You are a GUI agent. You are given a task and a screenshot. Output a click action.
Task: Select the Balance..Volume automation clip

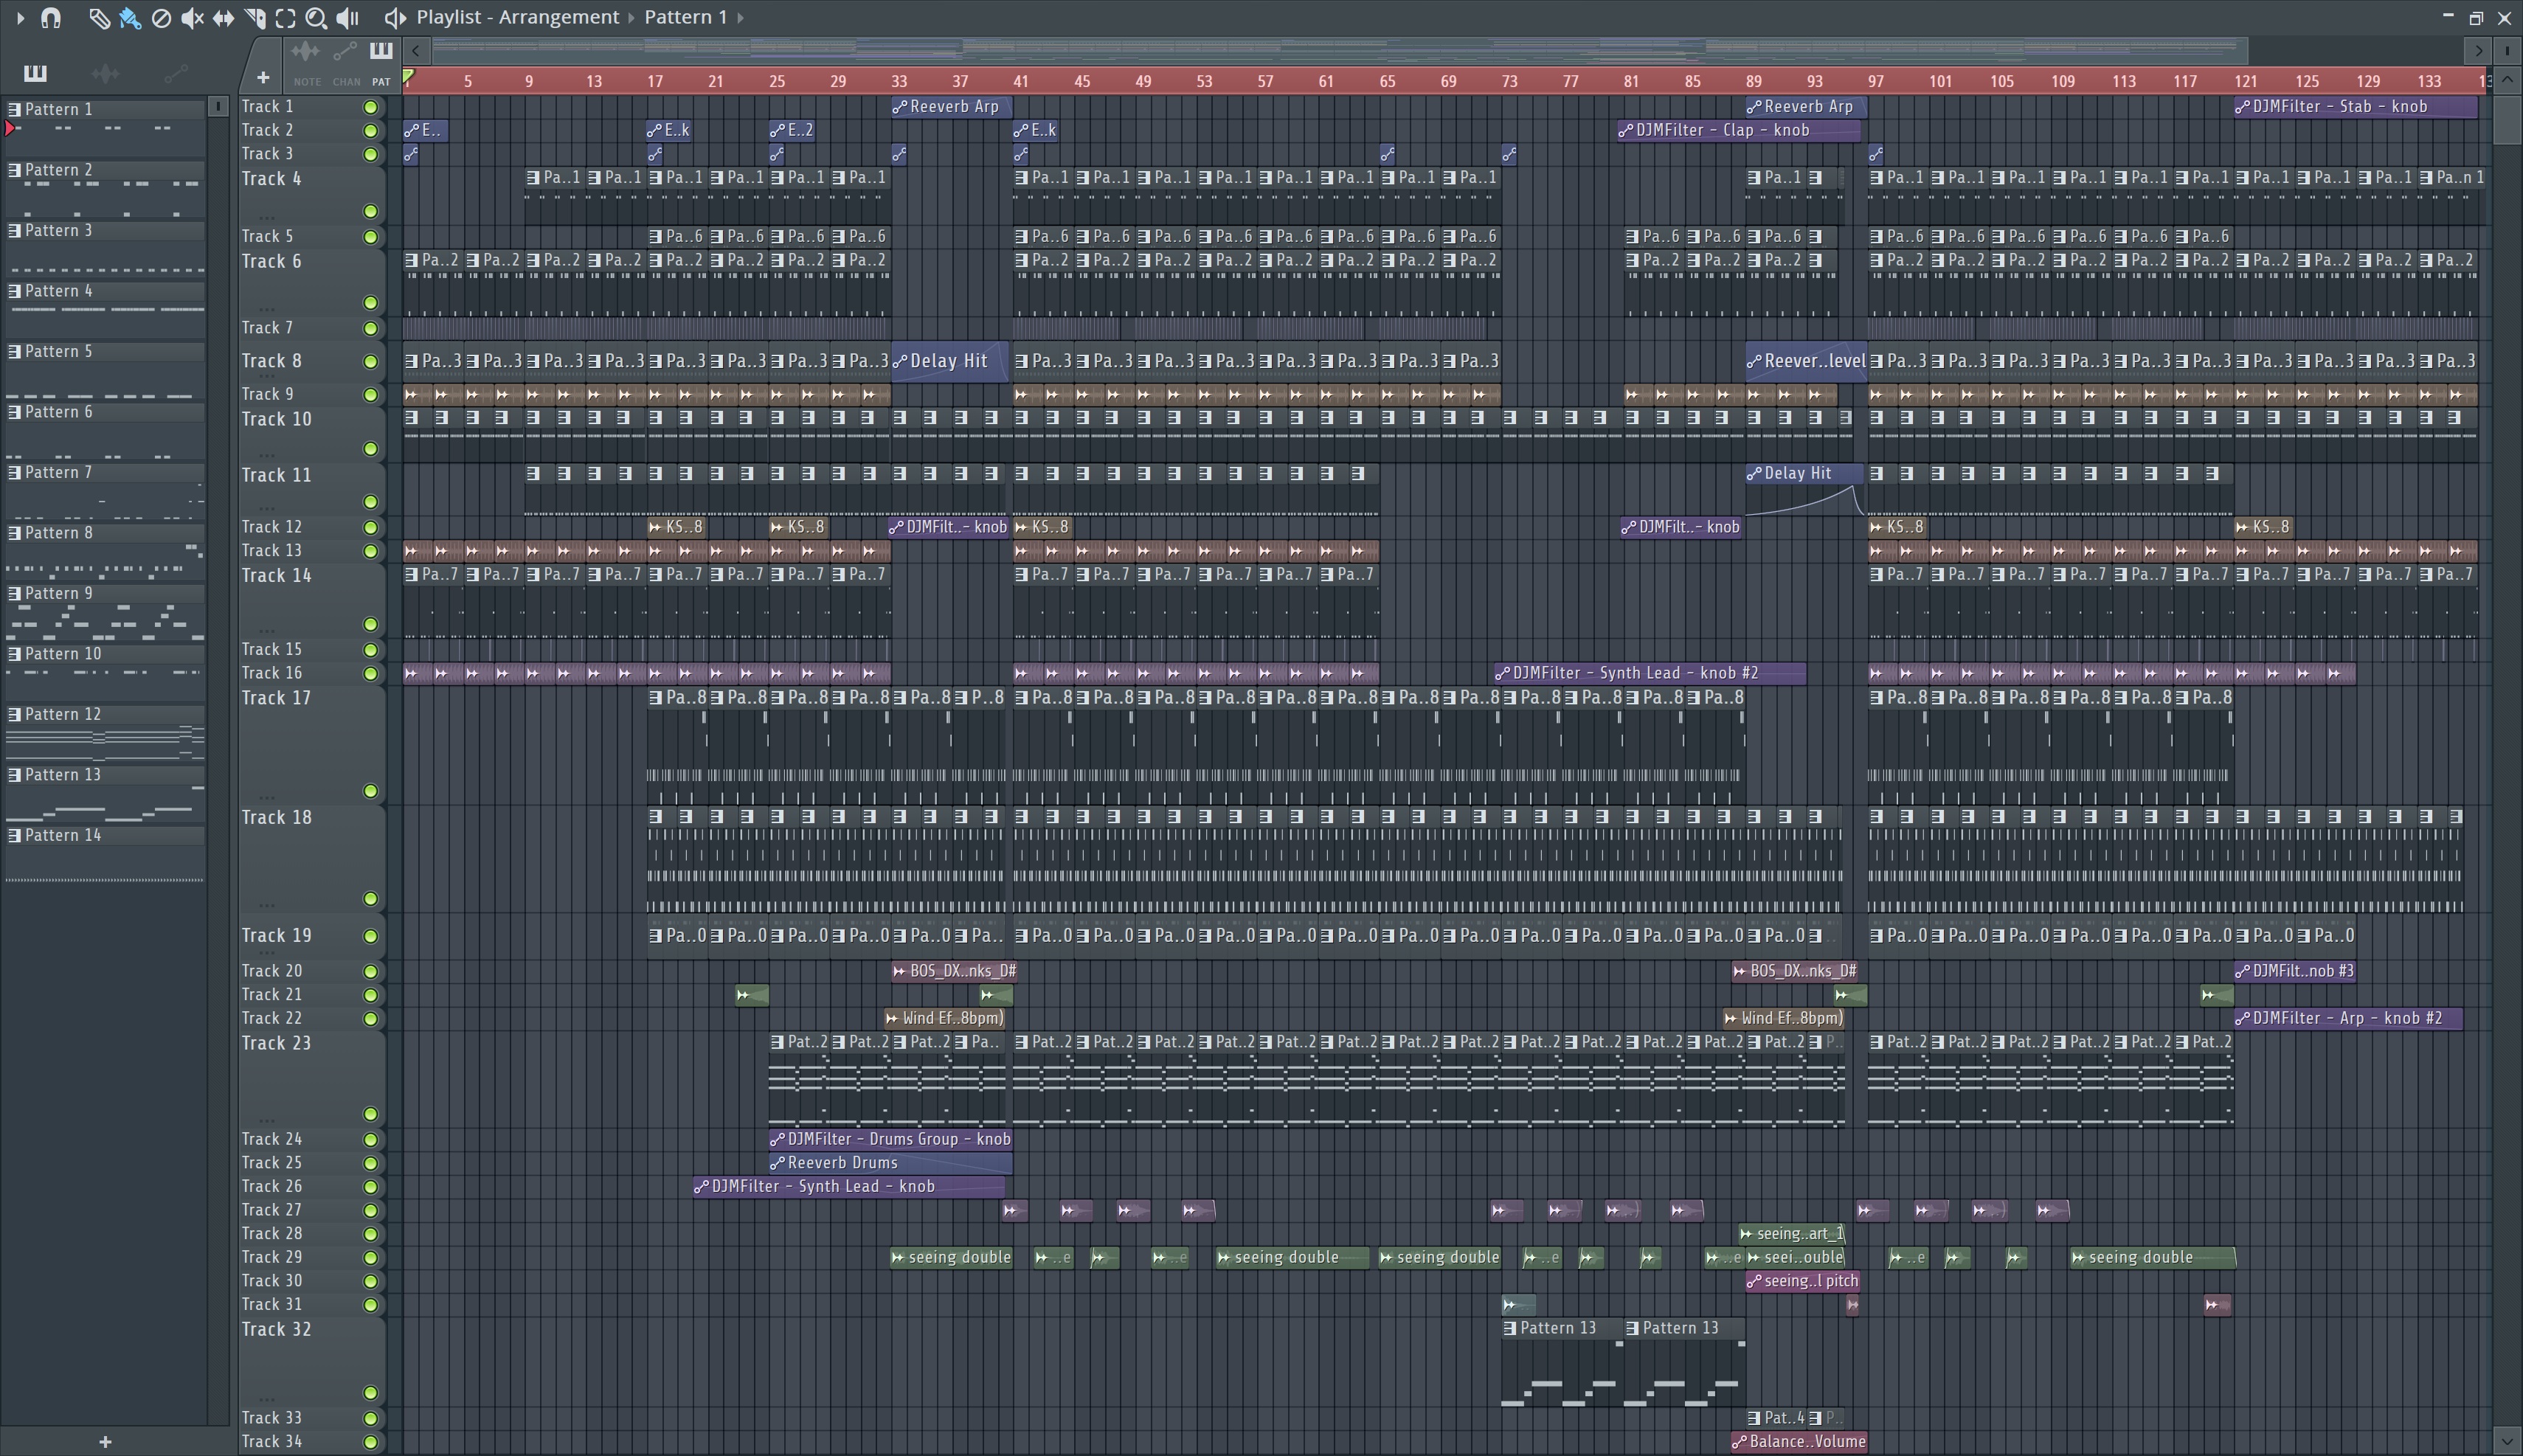tap(1799, 1441)
